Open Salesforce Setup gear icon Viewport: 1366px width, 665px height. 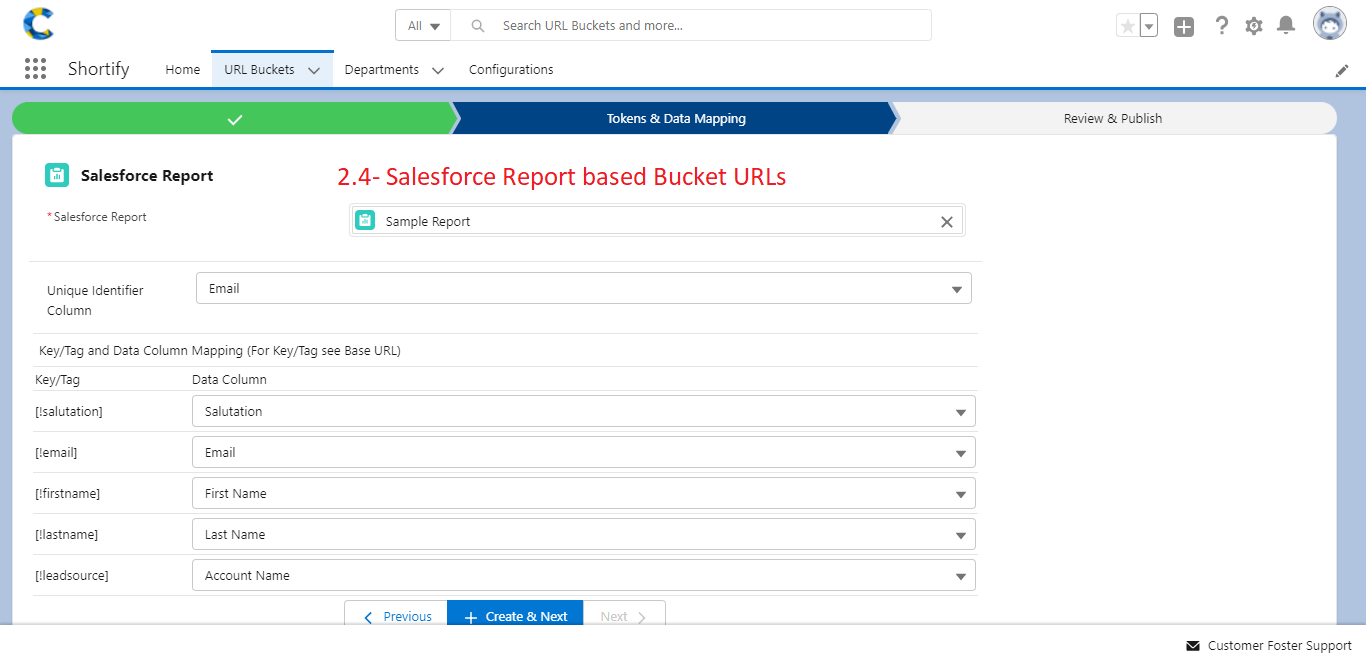point(1253,25)
